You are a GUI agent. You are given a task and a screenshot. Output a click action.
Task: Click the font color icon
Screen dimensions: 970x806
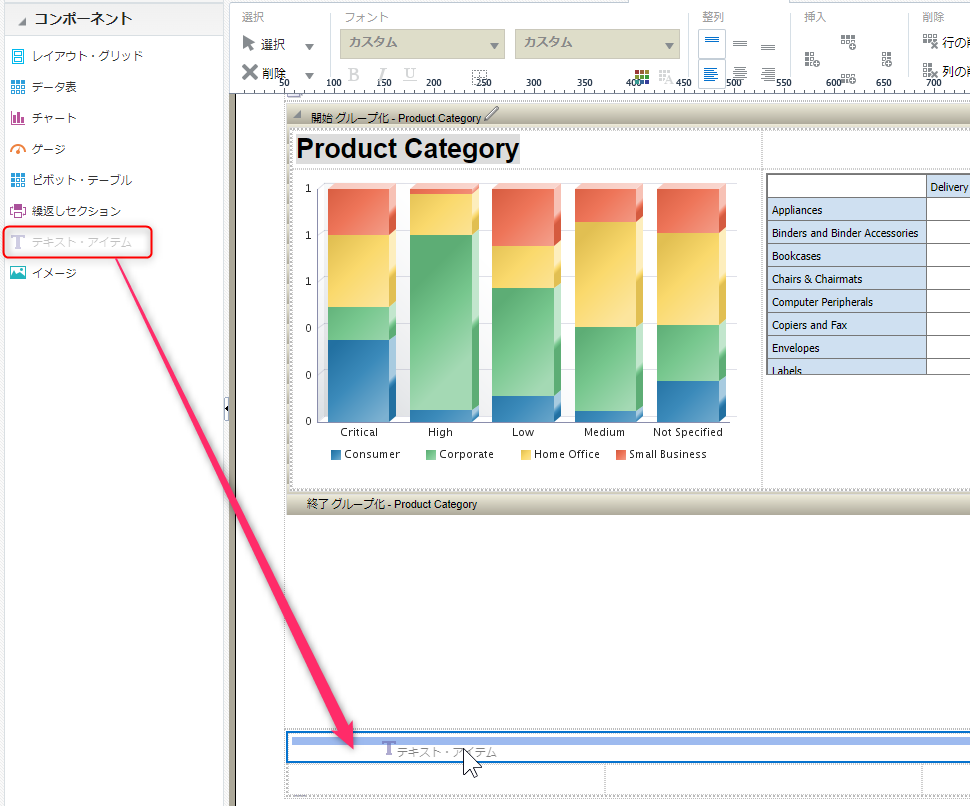(x=666, y=76)
